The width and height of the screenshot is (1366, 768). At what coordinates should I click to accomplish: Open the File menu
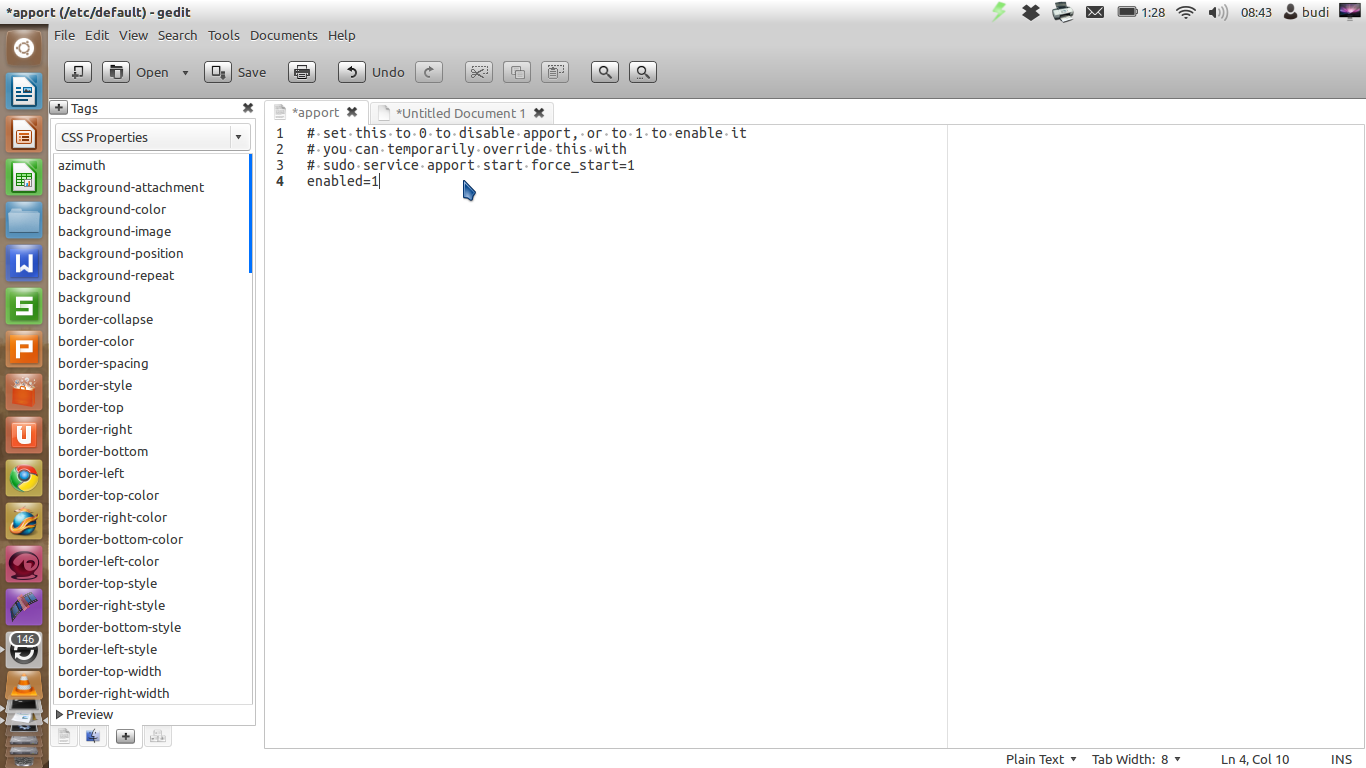pyautogui.click(x=64, y=35)
